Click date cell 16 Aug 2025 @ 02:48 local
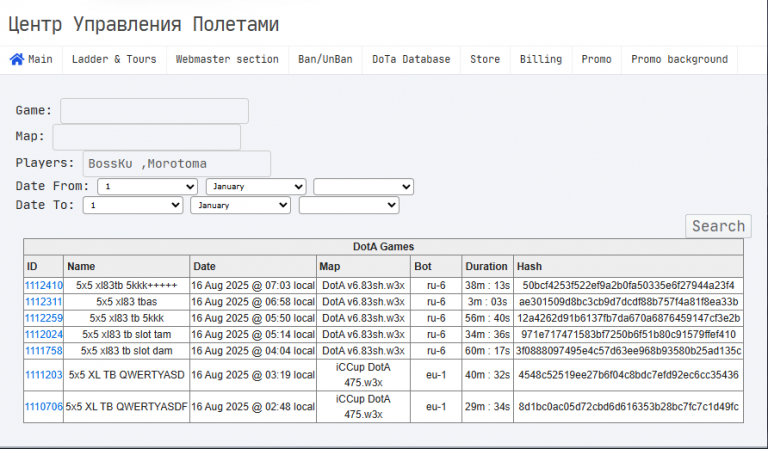The height and width of the screenshot is (449, 768). (253, 407)
